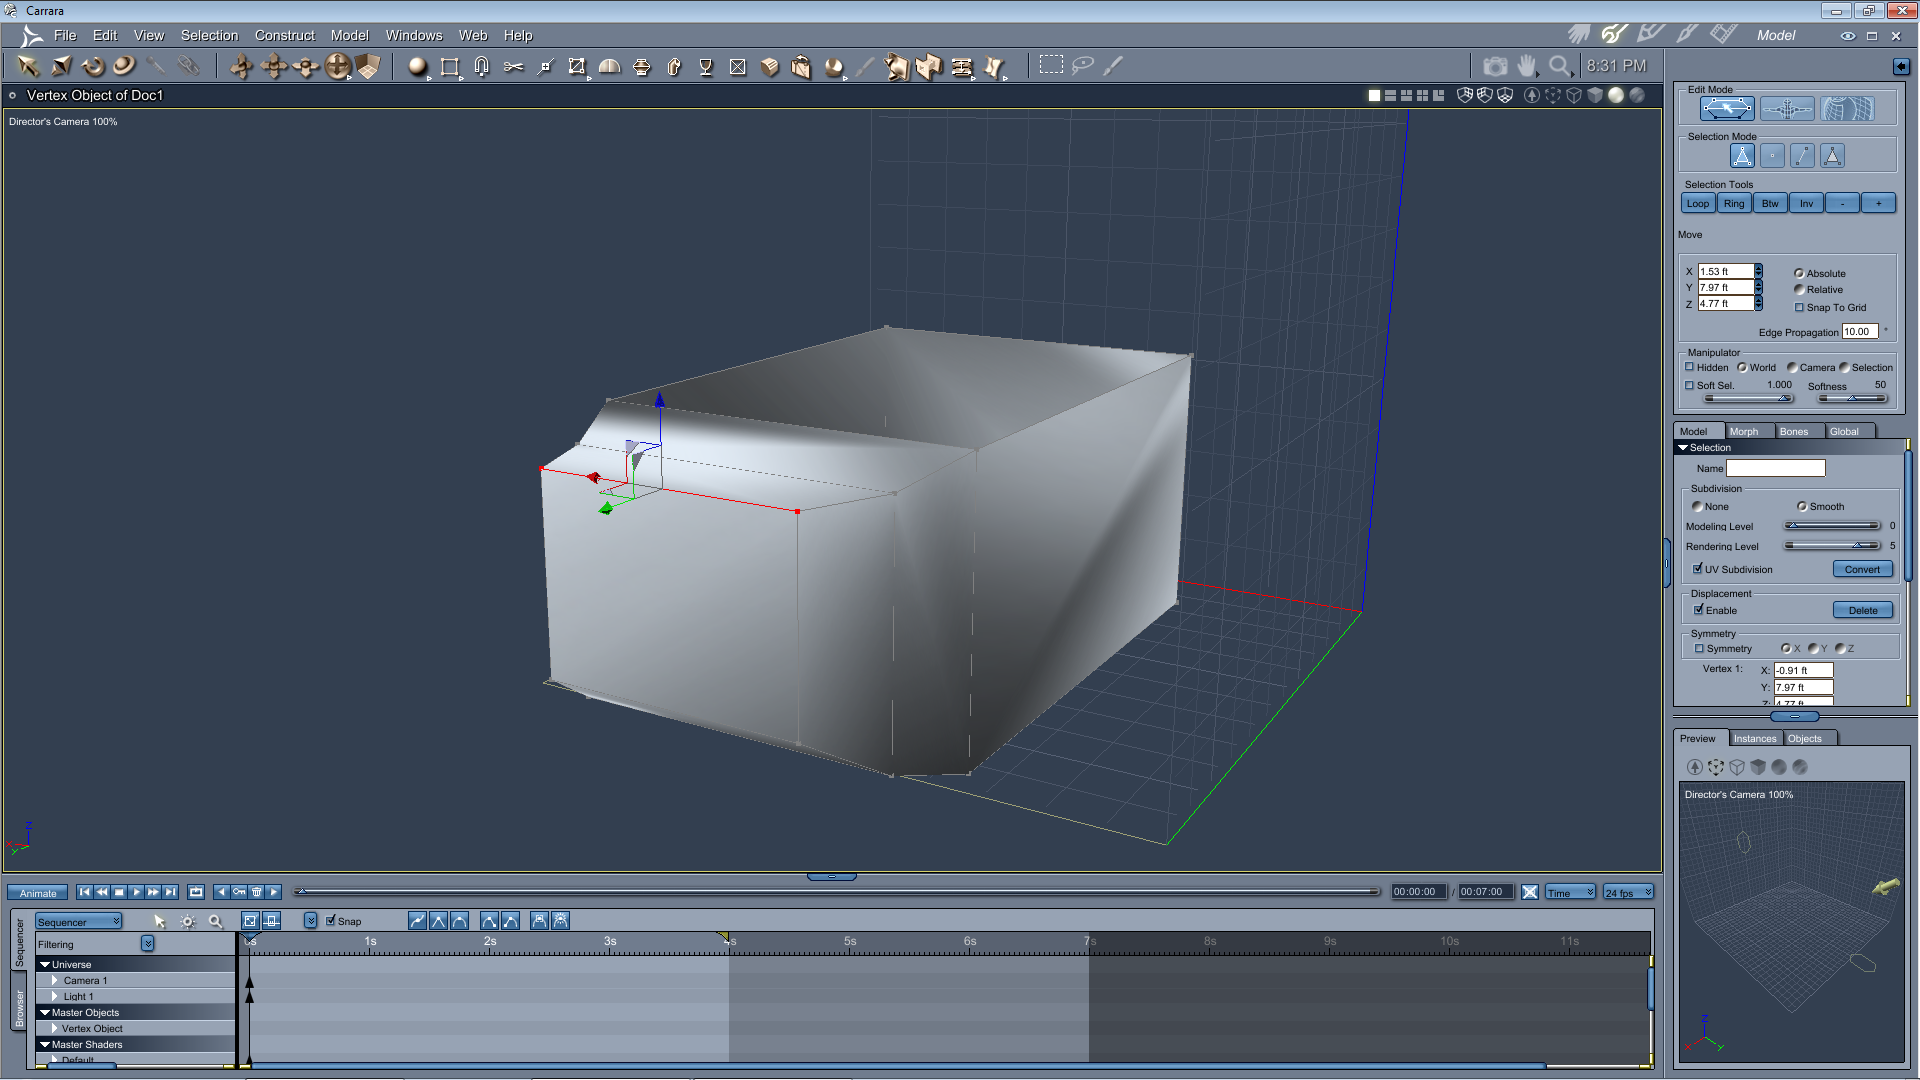Click the sphere primitive tool icon
Image resolution: width=1920 pixels, height=1080 pixels.
(x=417, y=67)
